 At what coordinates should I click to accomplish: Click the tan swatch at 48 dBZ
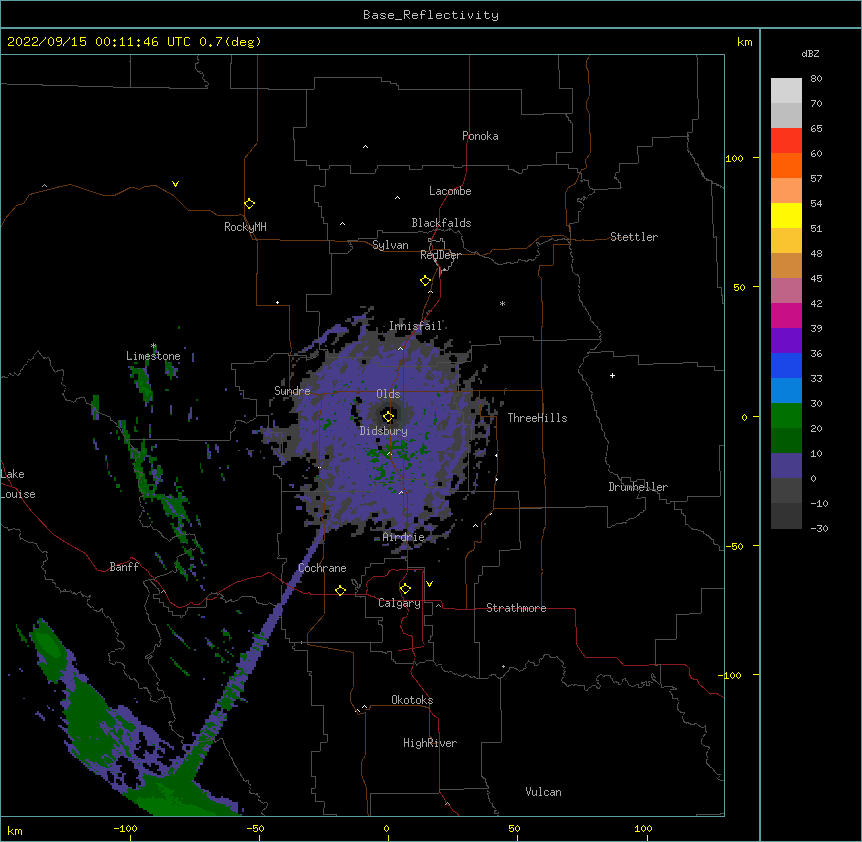tap(786, 265)
